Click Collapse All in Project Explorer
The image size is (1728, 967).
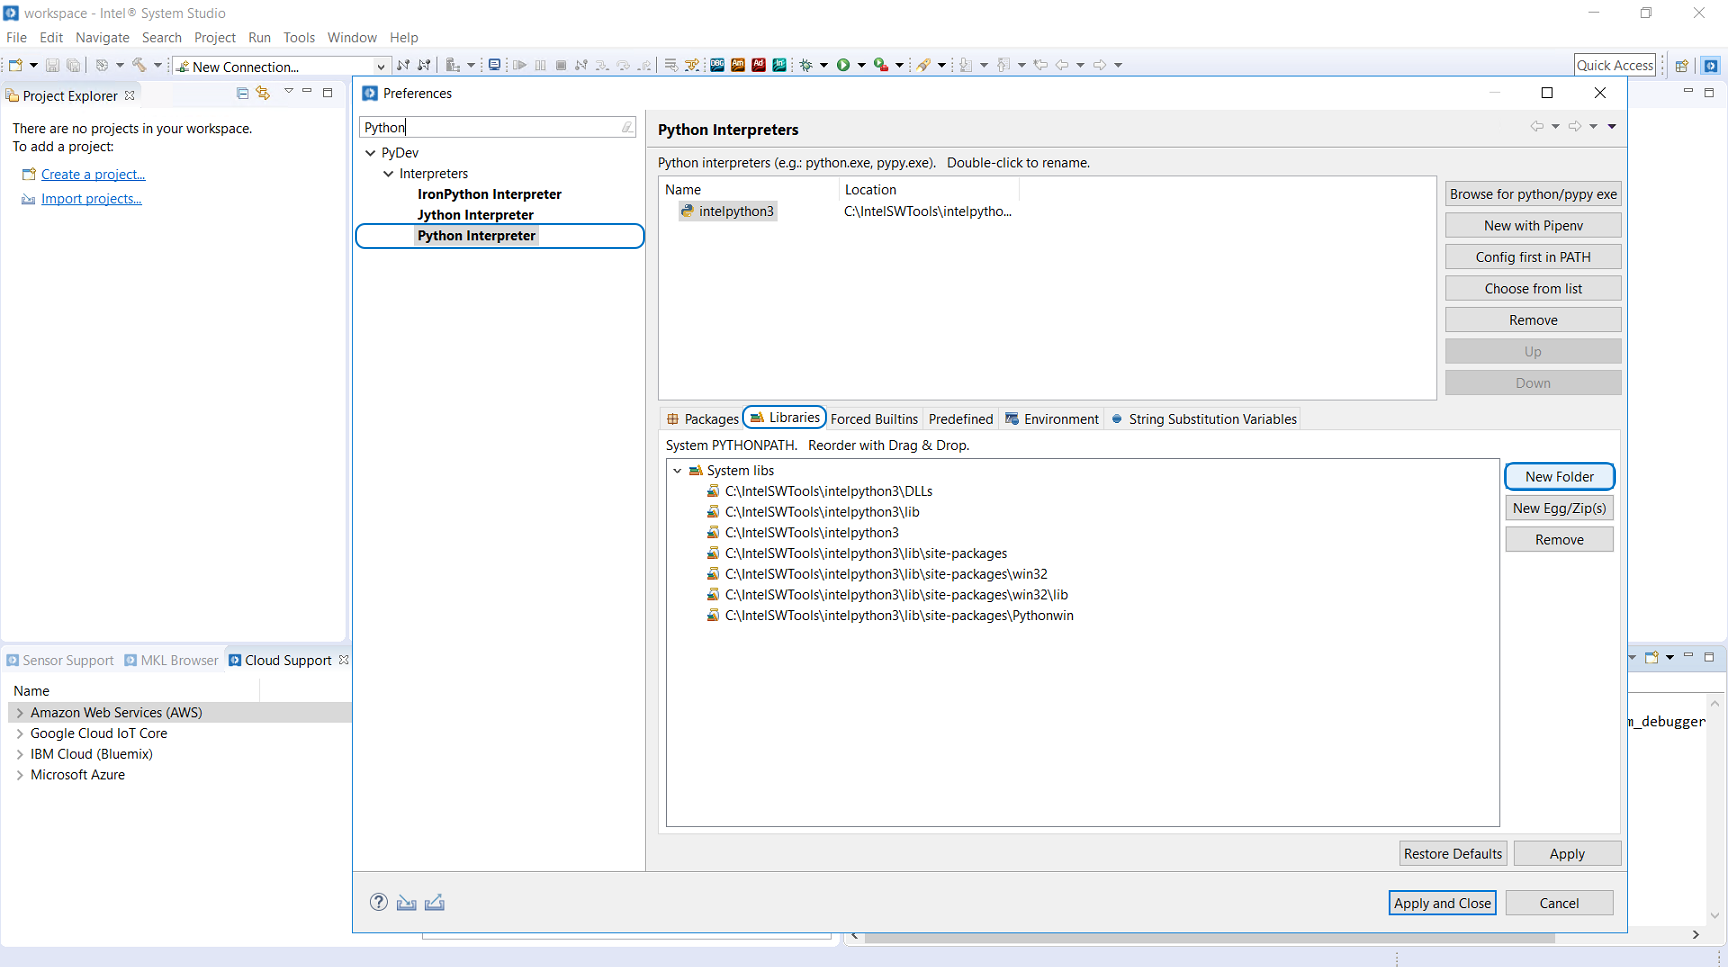(242, 93)
